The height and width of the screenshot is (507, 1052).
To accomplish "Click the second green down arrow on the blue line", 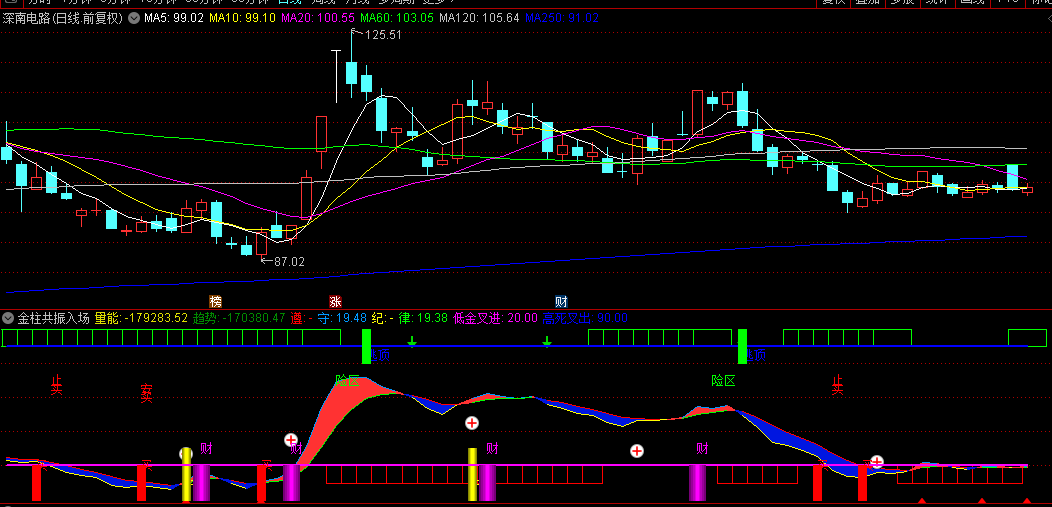I will [x=547, y=343].
